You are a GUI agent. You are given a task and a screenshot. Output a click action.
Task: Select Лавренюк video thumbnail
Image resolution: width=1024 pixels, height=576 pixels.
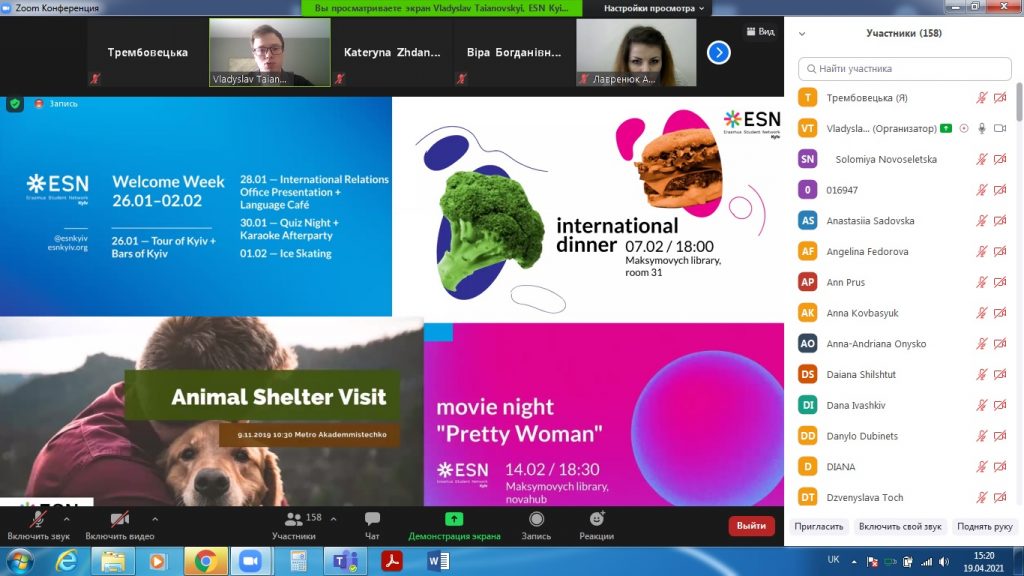point(636,52)
